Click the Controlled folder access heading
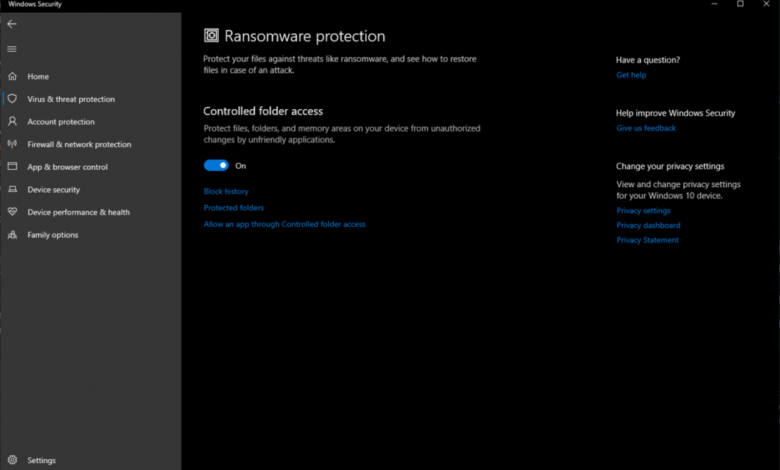 [263, 111]
